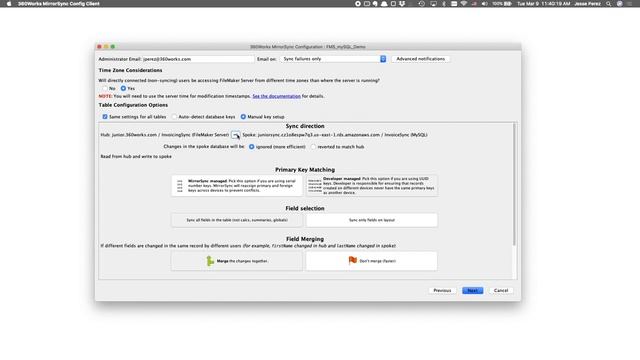Choose Merge the changes together
Image resolution: width=640 pixels, height=360 pixels.
point(237,261)
